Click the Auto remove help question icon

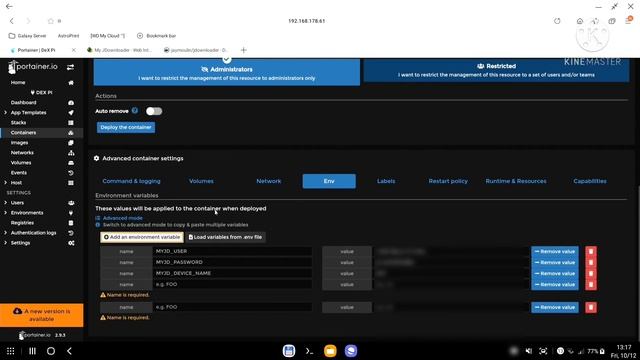(x=135, y=111)
